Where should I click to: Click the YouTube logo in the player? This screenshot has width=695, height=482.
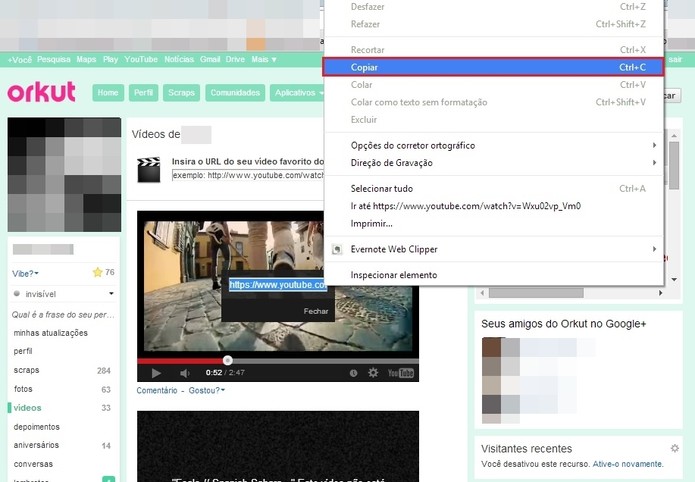coord(401,373)
